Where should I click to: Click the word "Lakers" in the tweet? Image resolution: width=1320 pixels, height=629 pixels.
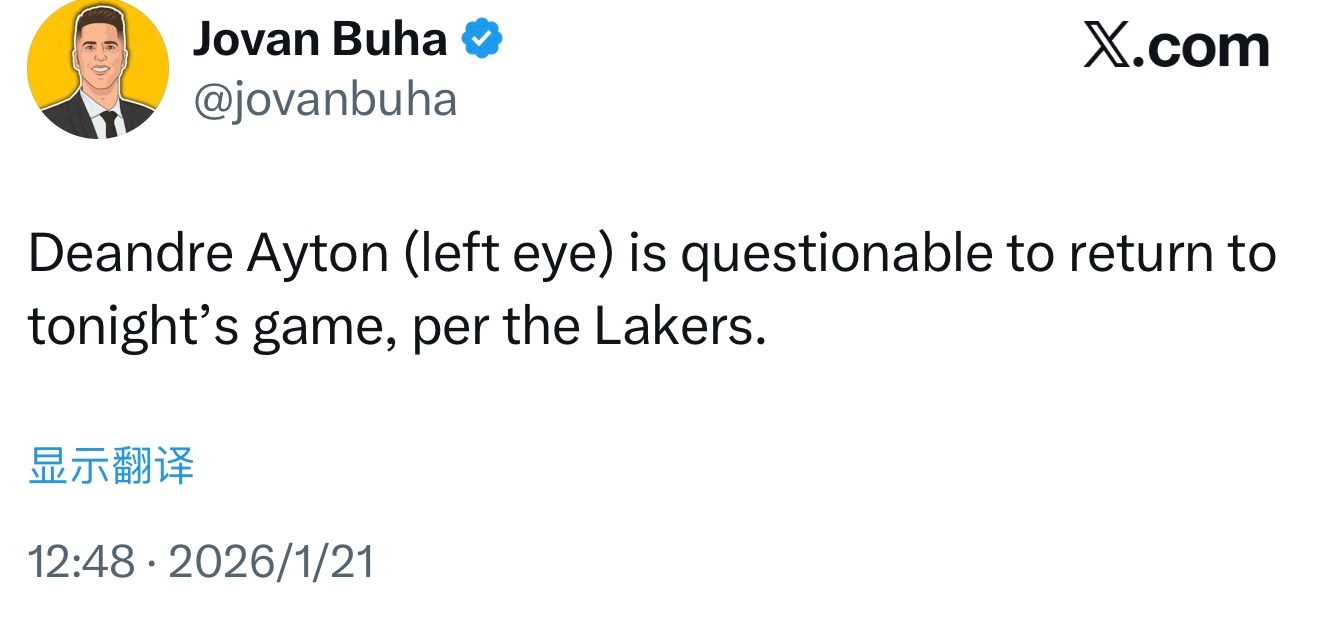click(x=672, y=327)
